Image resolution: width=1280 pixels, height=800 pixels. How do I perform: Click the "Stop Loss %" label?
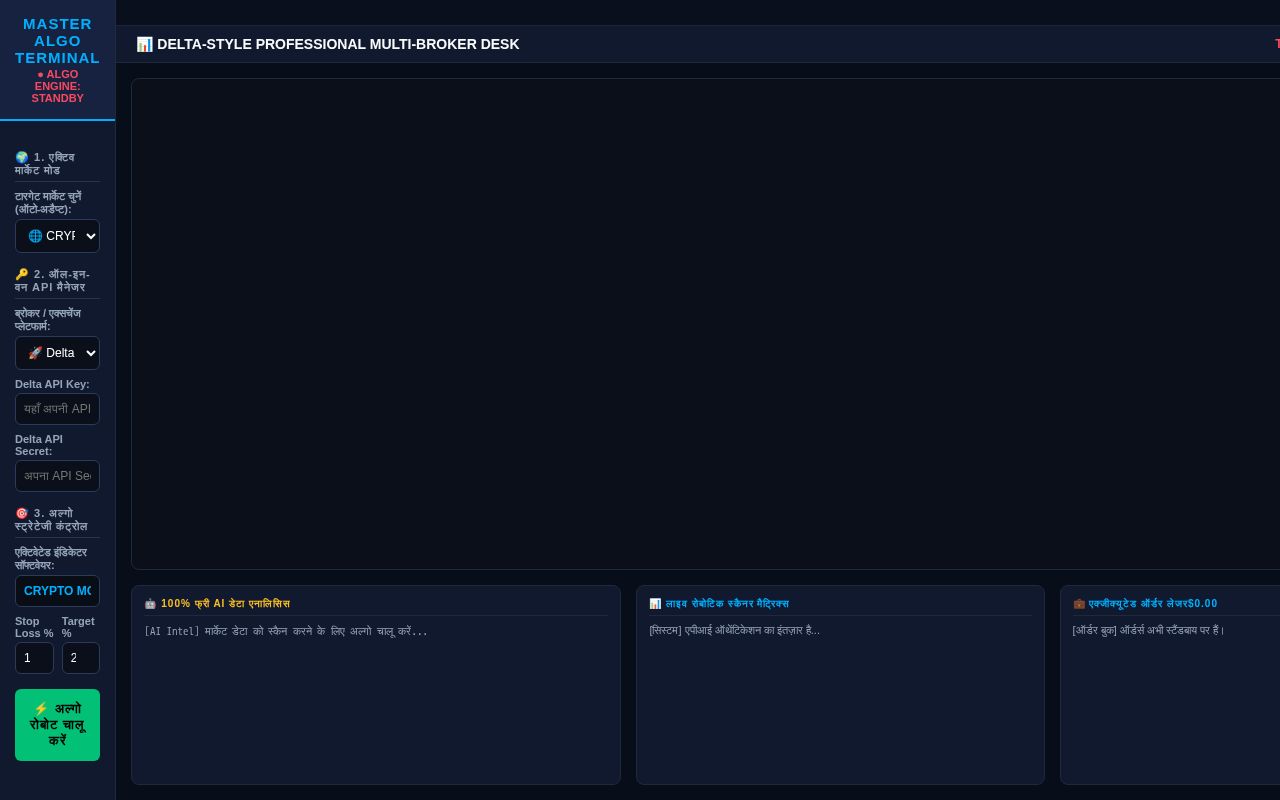click(x=34, y=627)
